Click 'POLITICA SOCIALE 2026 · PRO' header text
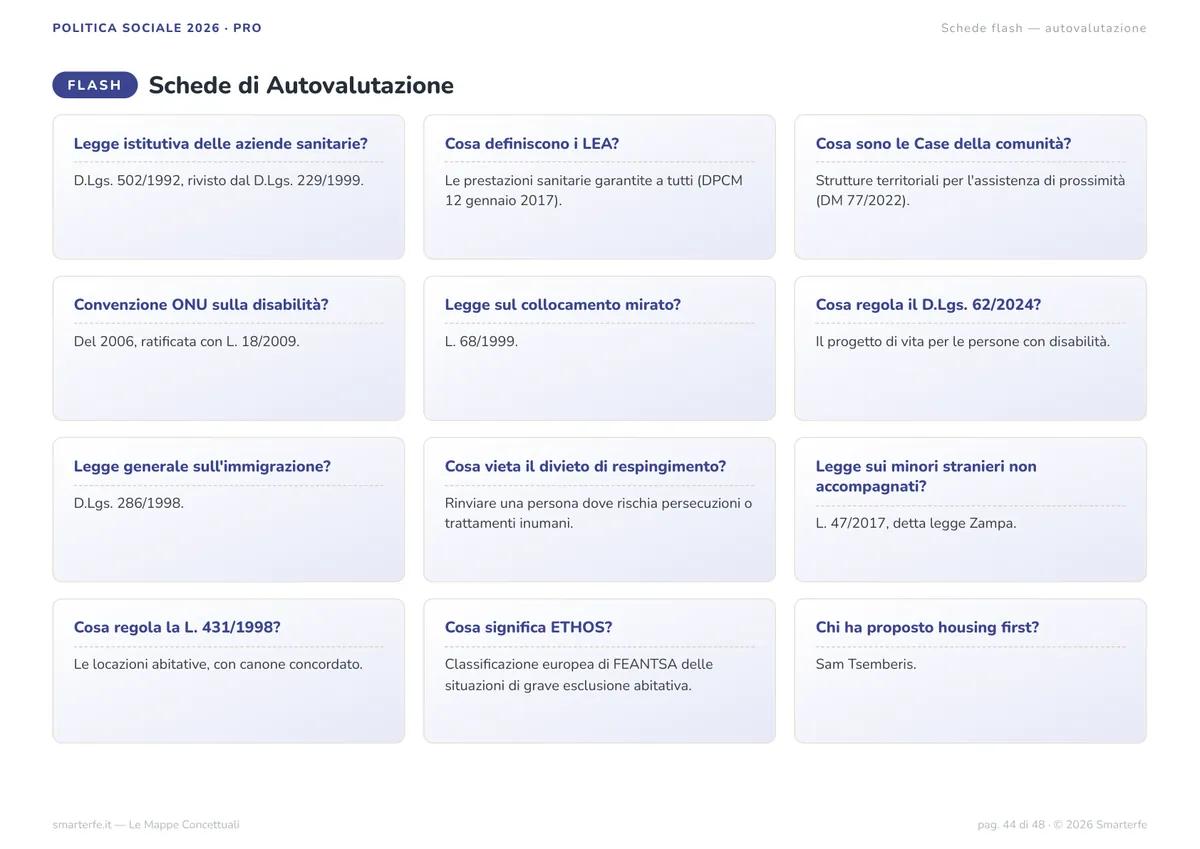Screen dimensions: 1200x849 157,28
